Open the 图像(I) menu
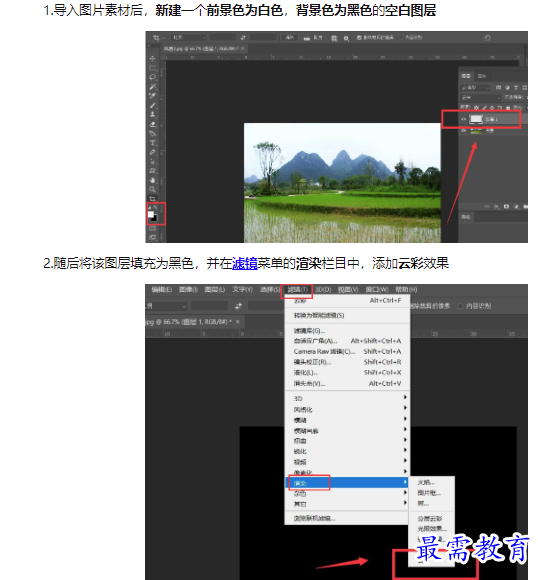538x580 pixels. coord(188,290)
